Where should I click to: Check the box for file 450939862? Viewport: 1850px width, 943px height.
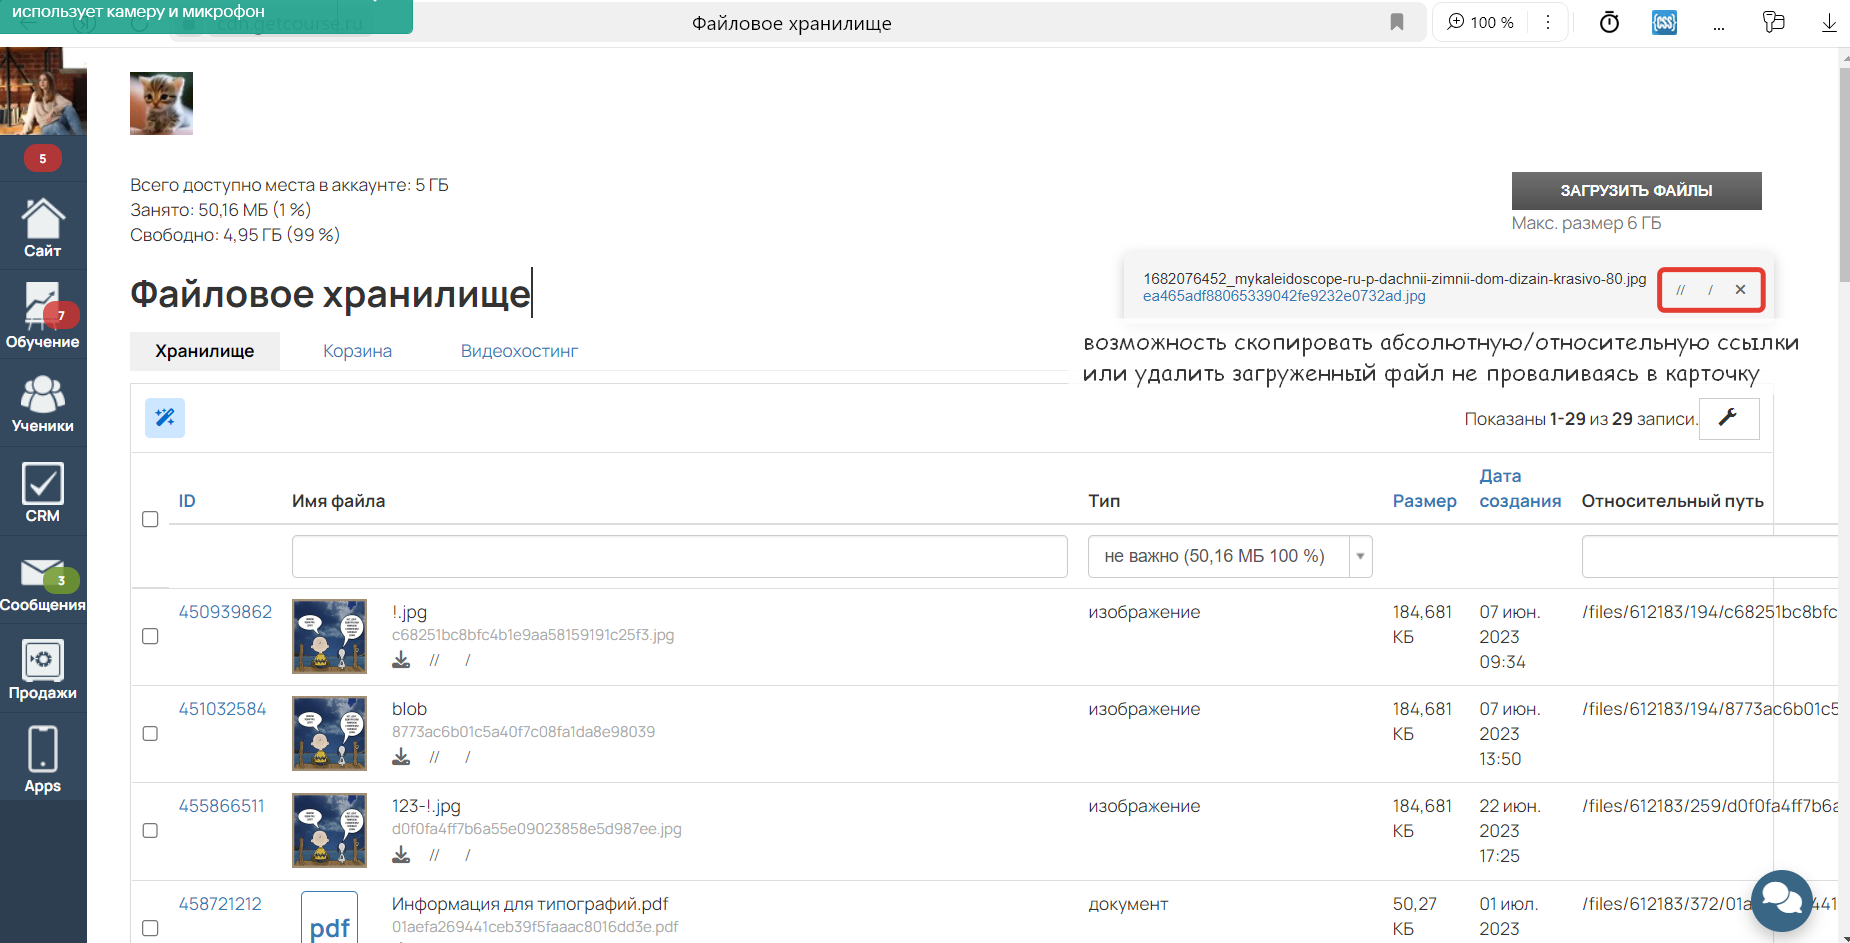150,636
